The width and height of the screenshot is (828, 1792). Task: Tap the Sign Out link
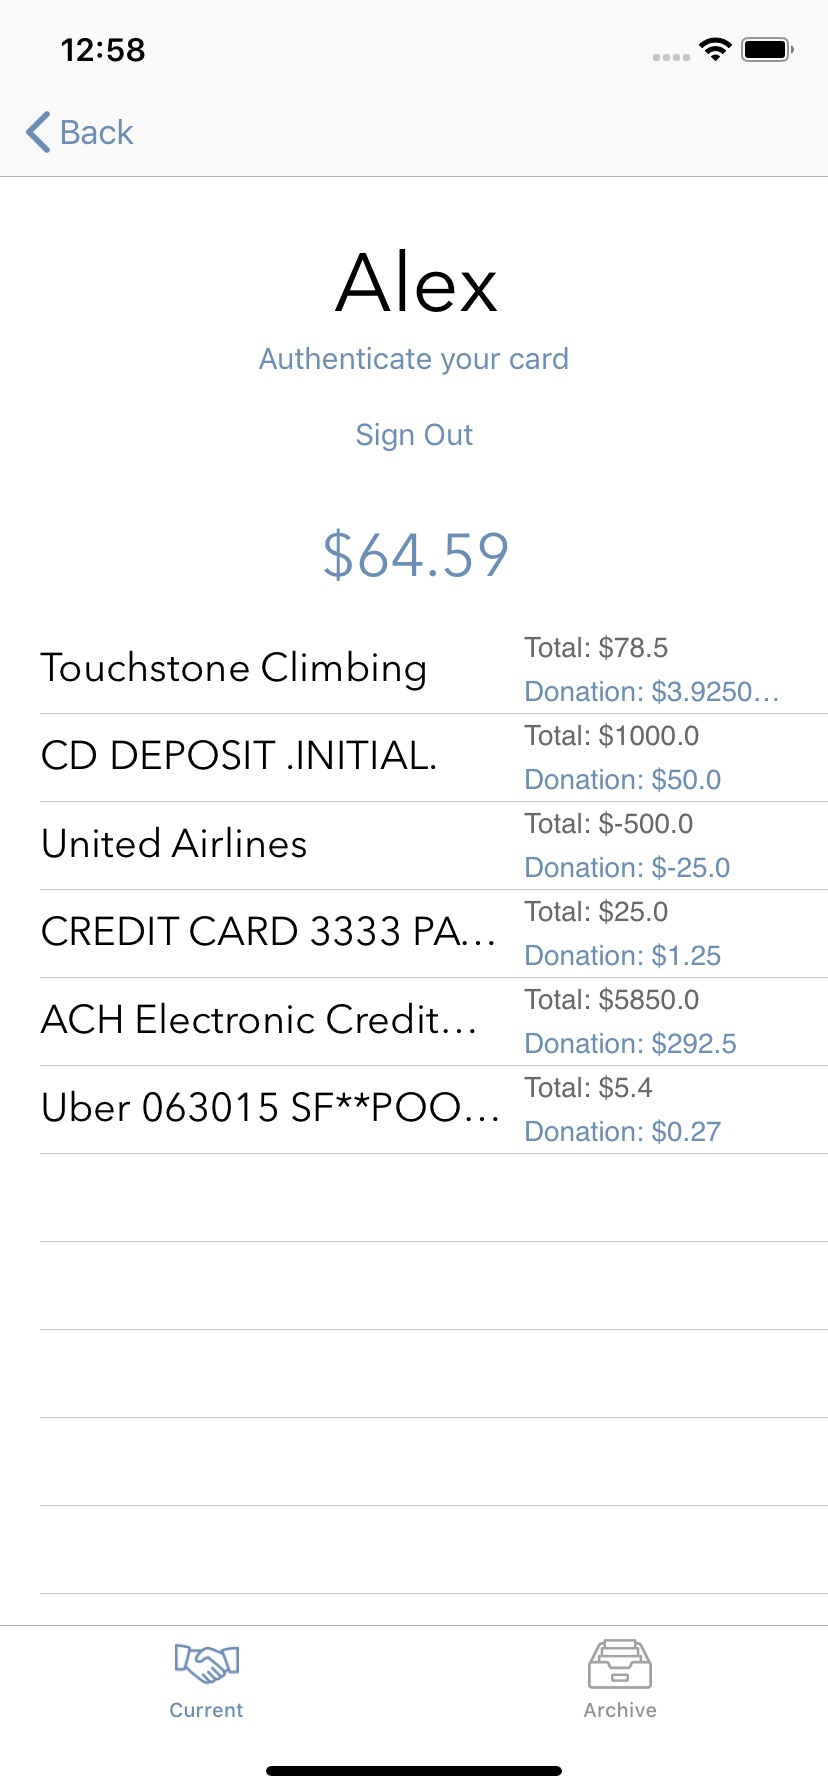click(414, 434)
